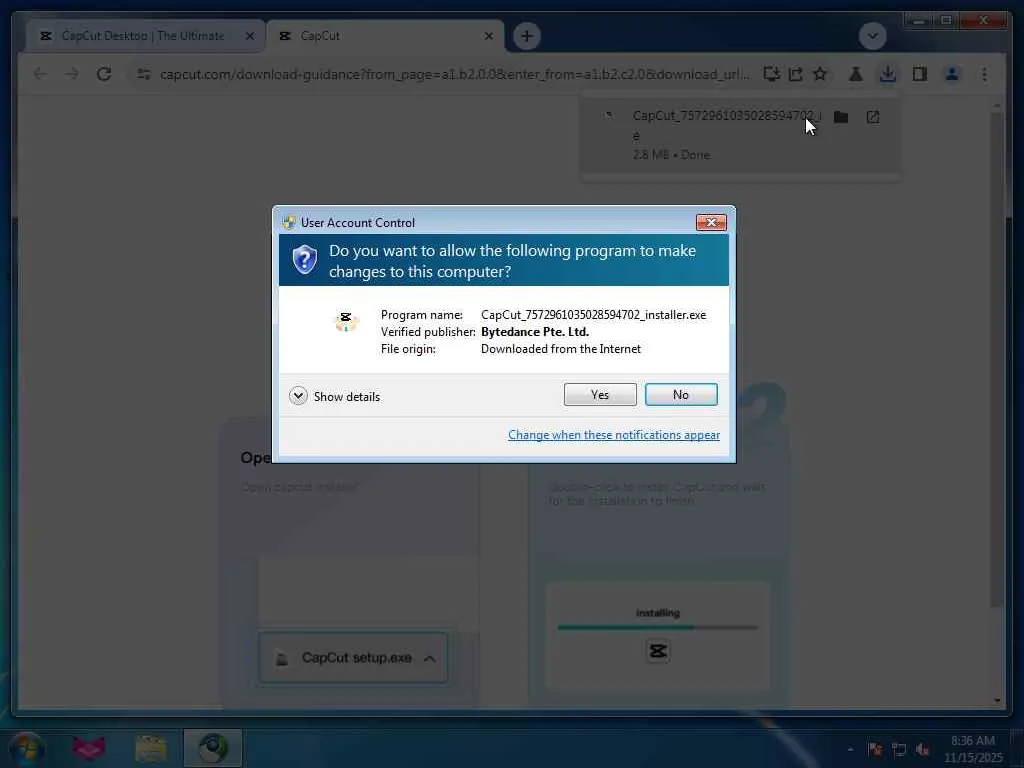
Task: Click No in User Account Control dialog
Action: pos(680,394)
